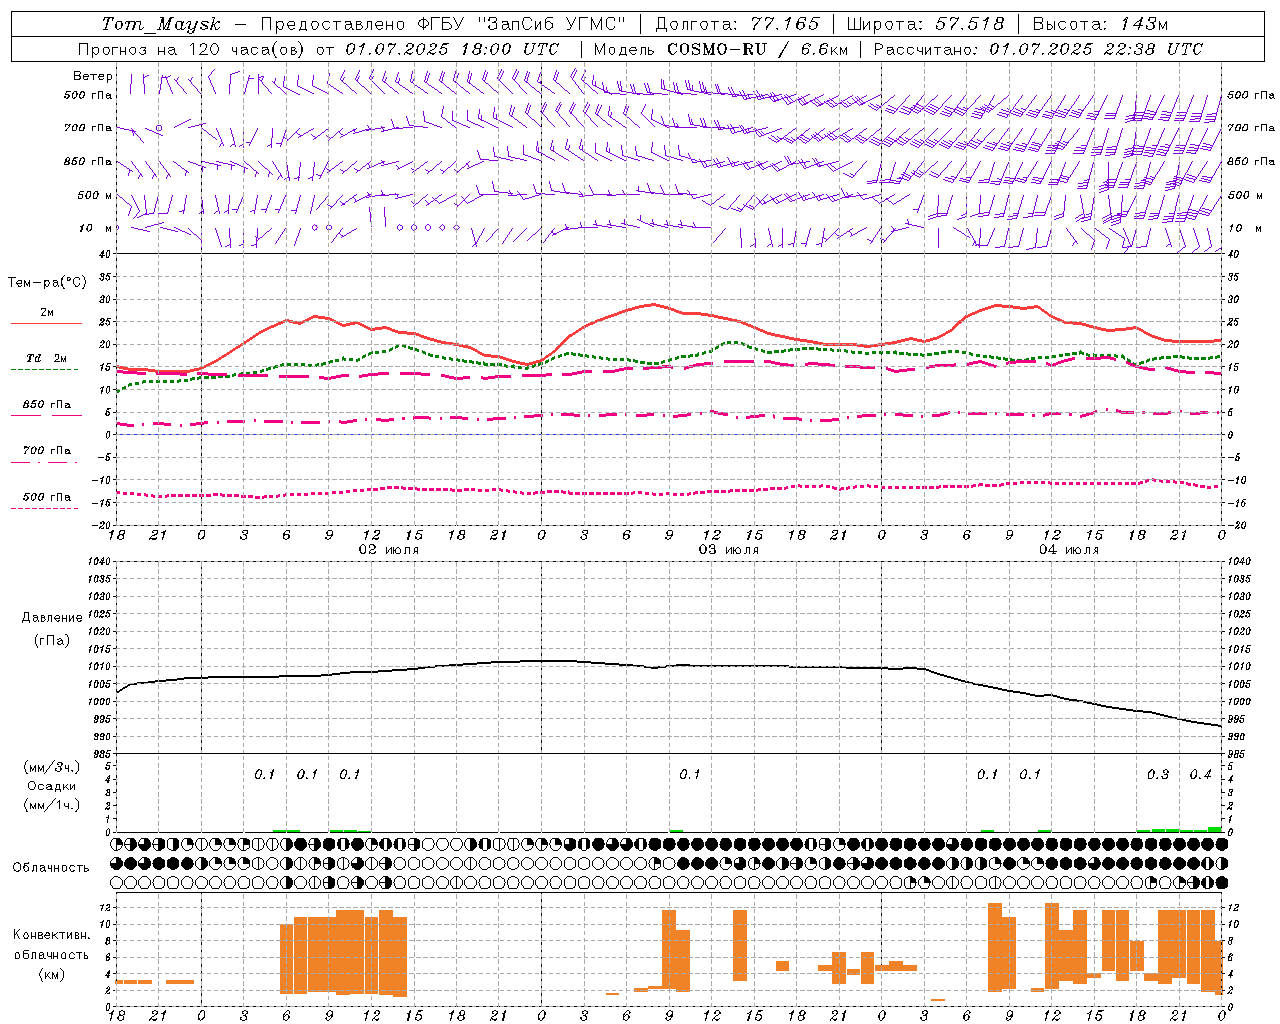1280x1024 pixels.
Task: Click the 02 июля date label
Action: [x=389, y=550]
